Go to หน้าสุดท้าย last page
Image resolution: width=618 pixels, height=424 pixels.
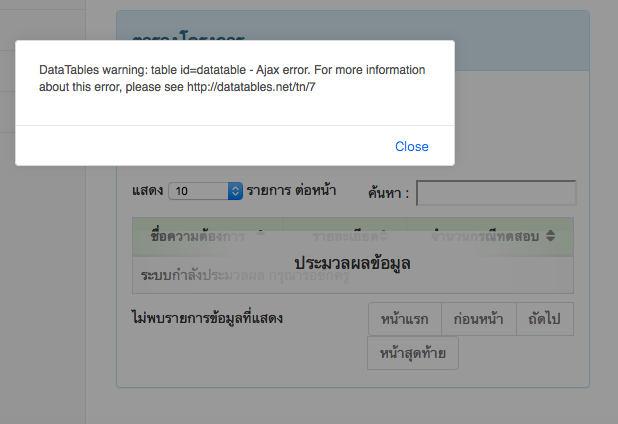(413, 353)
